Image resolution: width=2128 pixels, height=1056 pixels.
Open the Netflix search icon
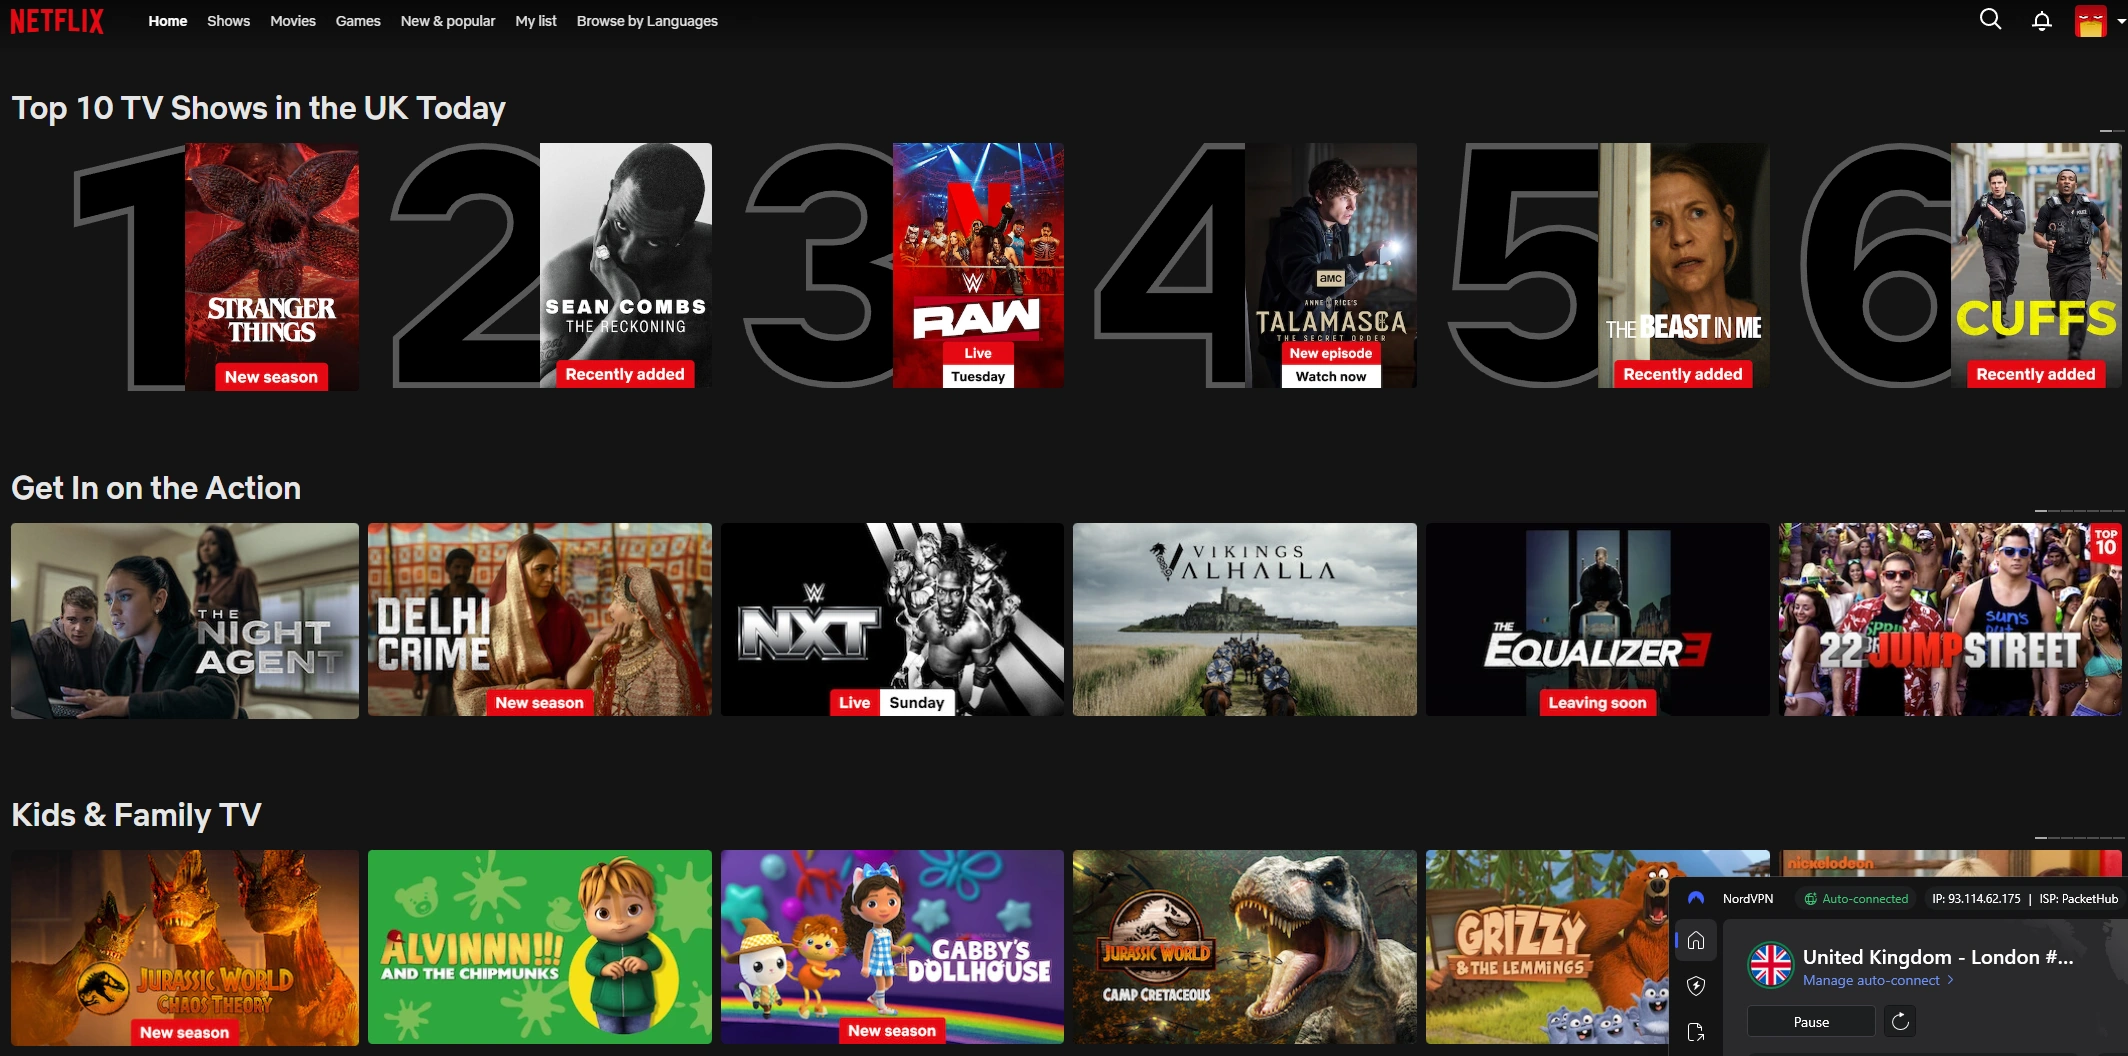tap(1990, 20)
